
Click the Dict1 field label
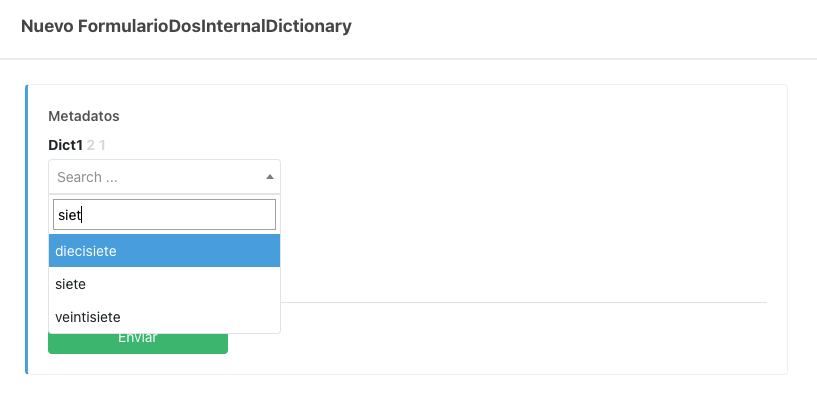[x=65, y=145]
